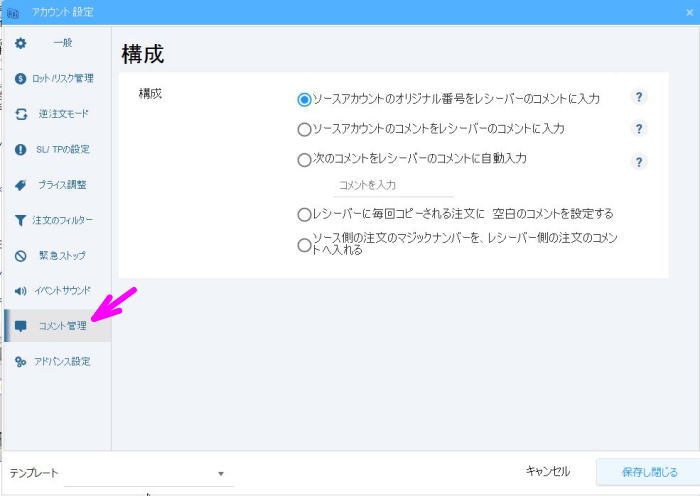Image resolution: width=700 pixels, height=496 pixels.
Task: Open the help icon for auto-input comment option
Action: [x=639, y=162]
